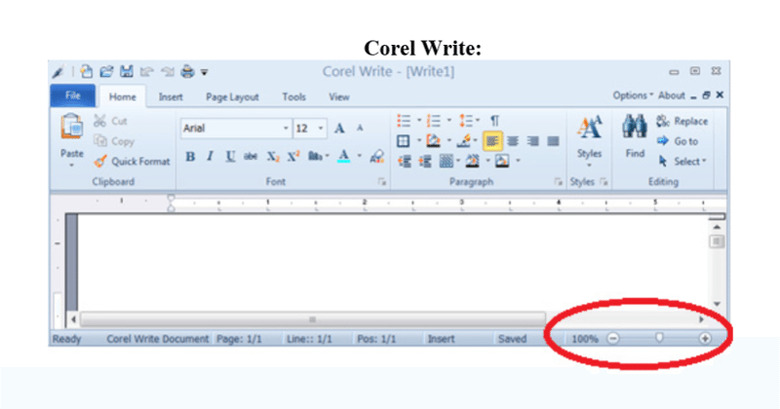780x409 pixels.
Task: Switch to the Home tab
Action: [x=122, y=97]
